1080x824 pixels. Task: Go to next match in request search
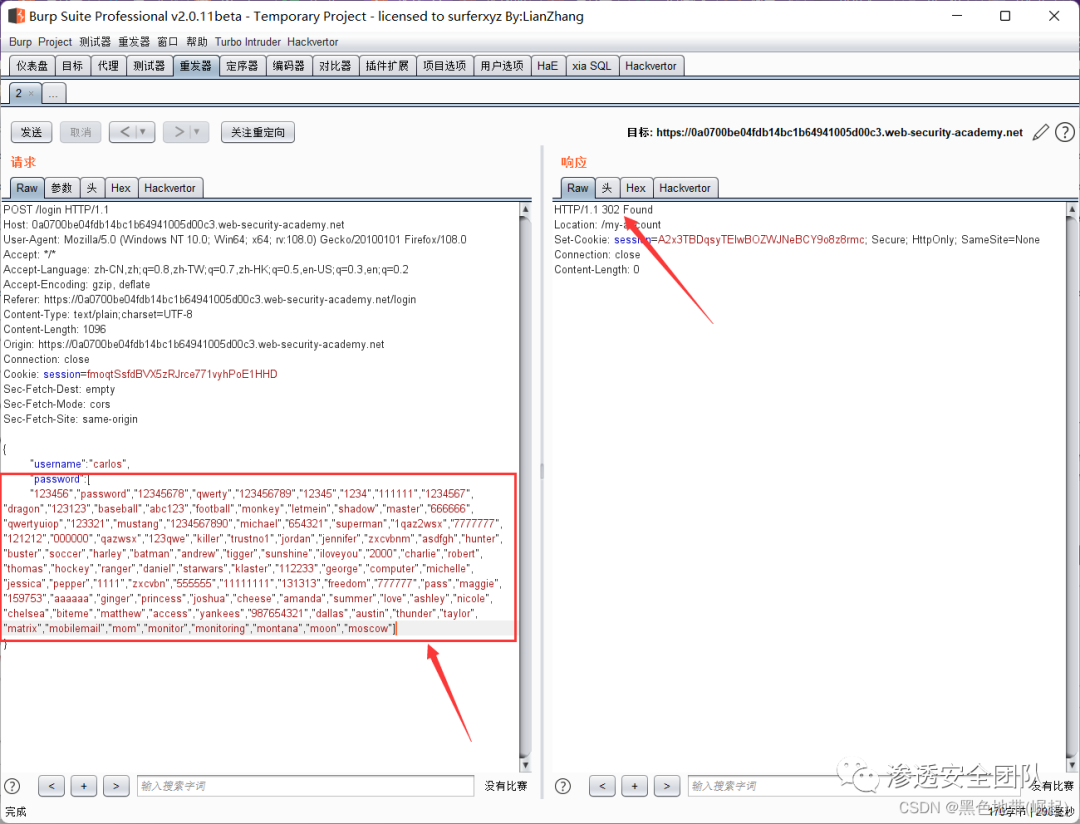[x=116, y=786]
